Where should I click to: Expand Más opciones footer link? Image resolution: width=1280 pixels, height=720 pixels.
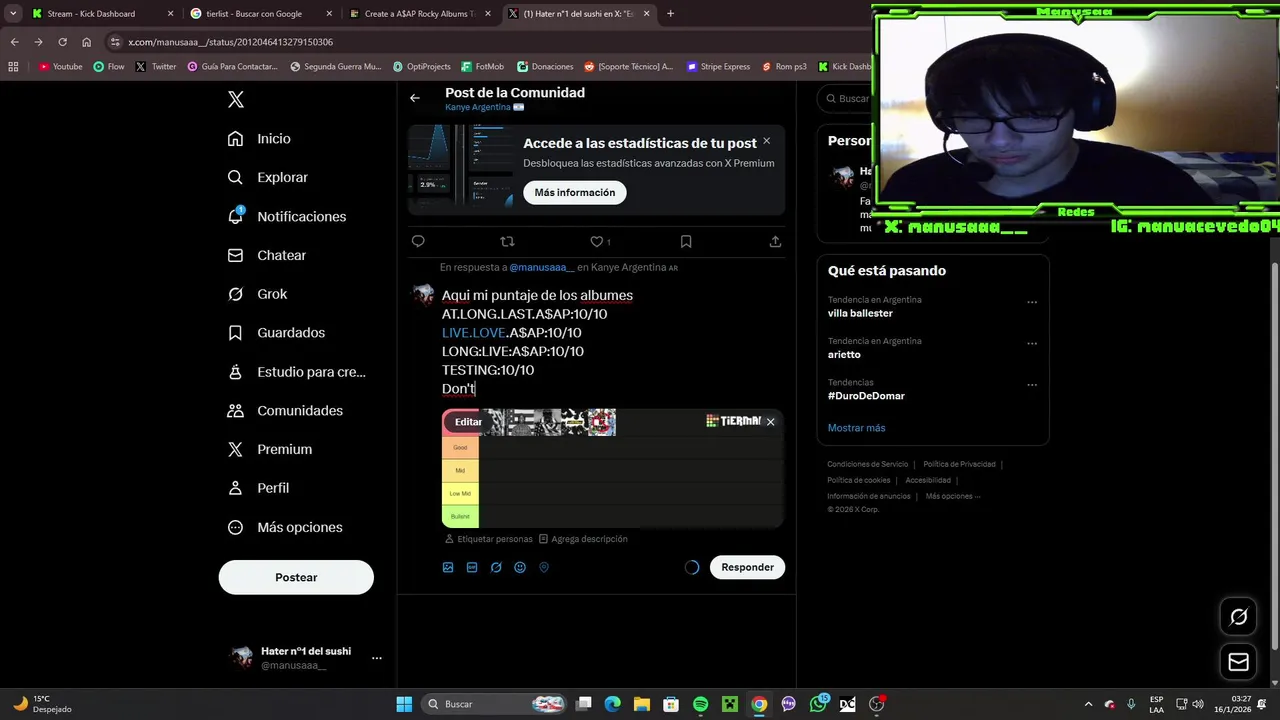(953, 496)
